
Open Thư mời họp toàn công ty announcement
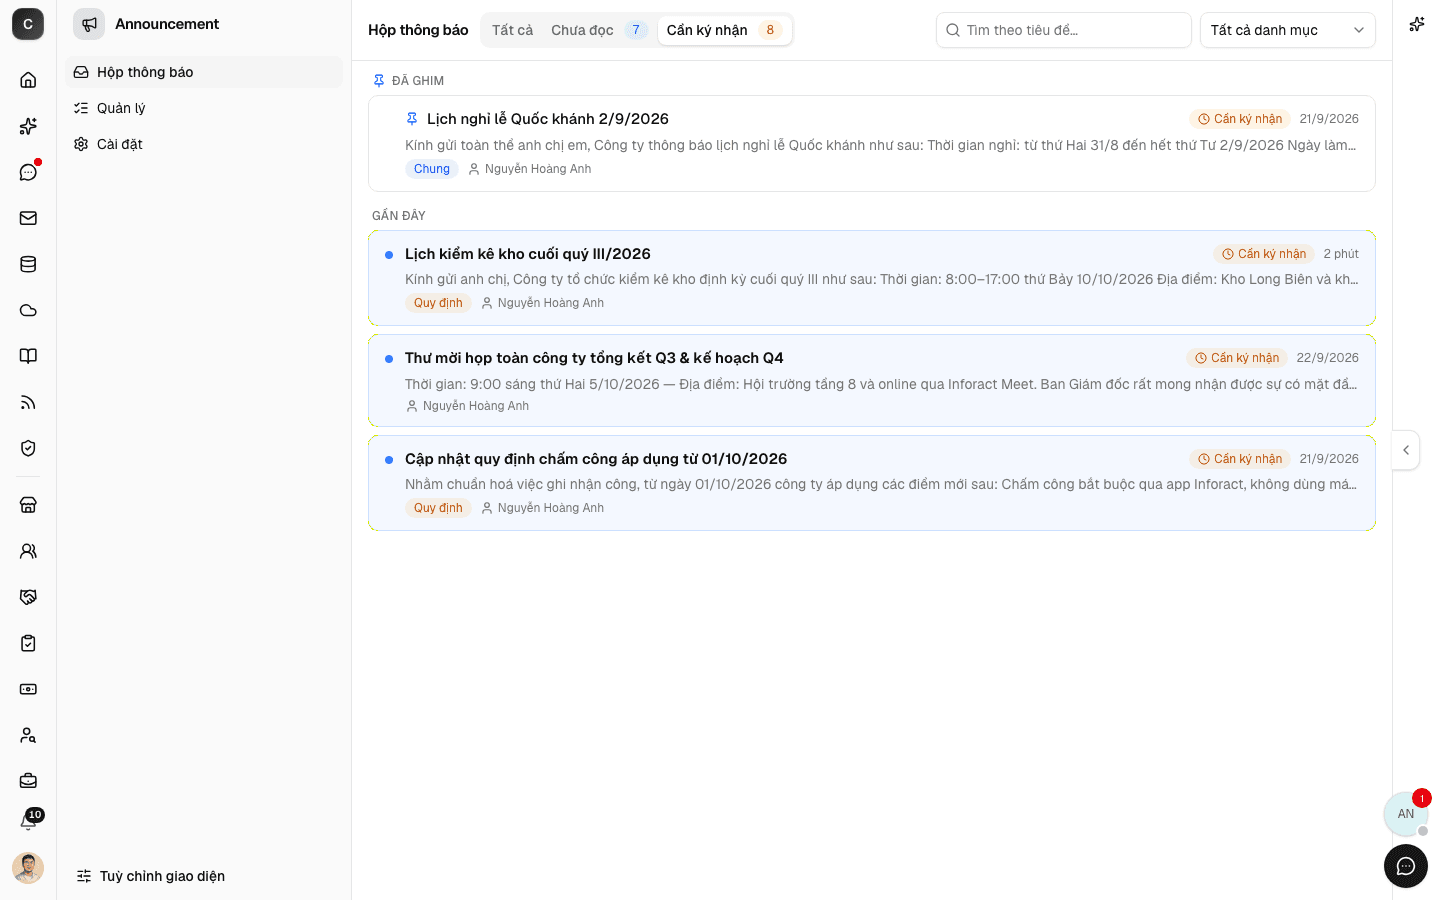[x=872, y=381]
